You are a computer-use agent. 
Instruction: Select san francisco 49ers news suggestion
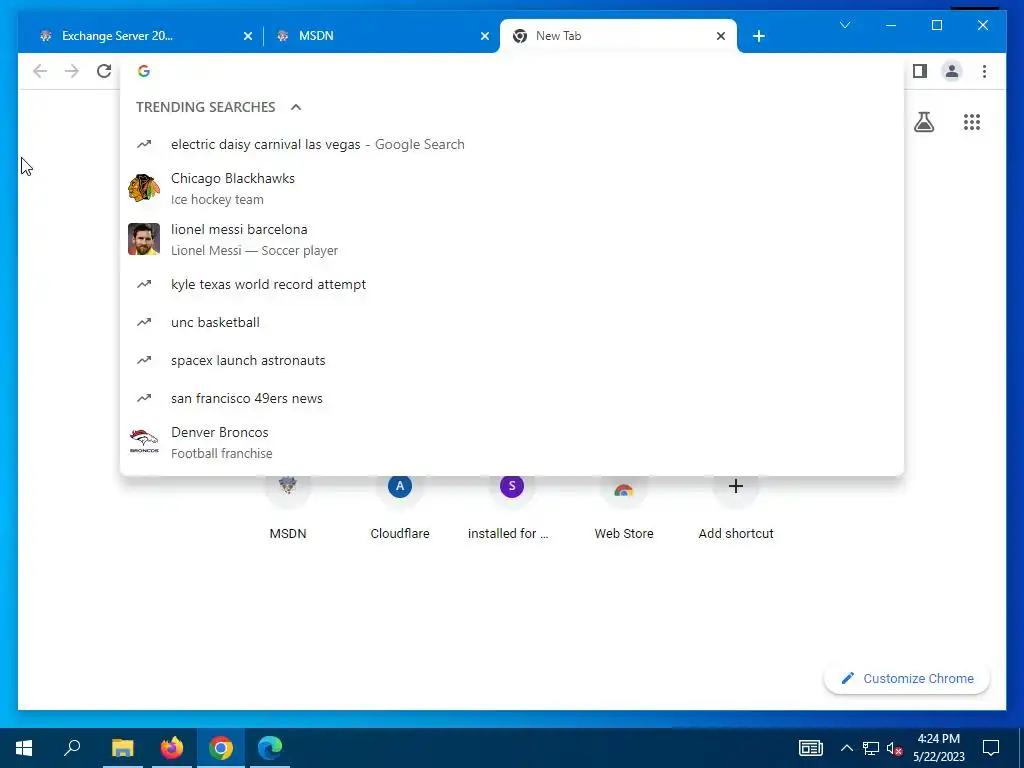click(x=512, y=398)
